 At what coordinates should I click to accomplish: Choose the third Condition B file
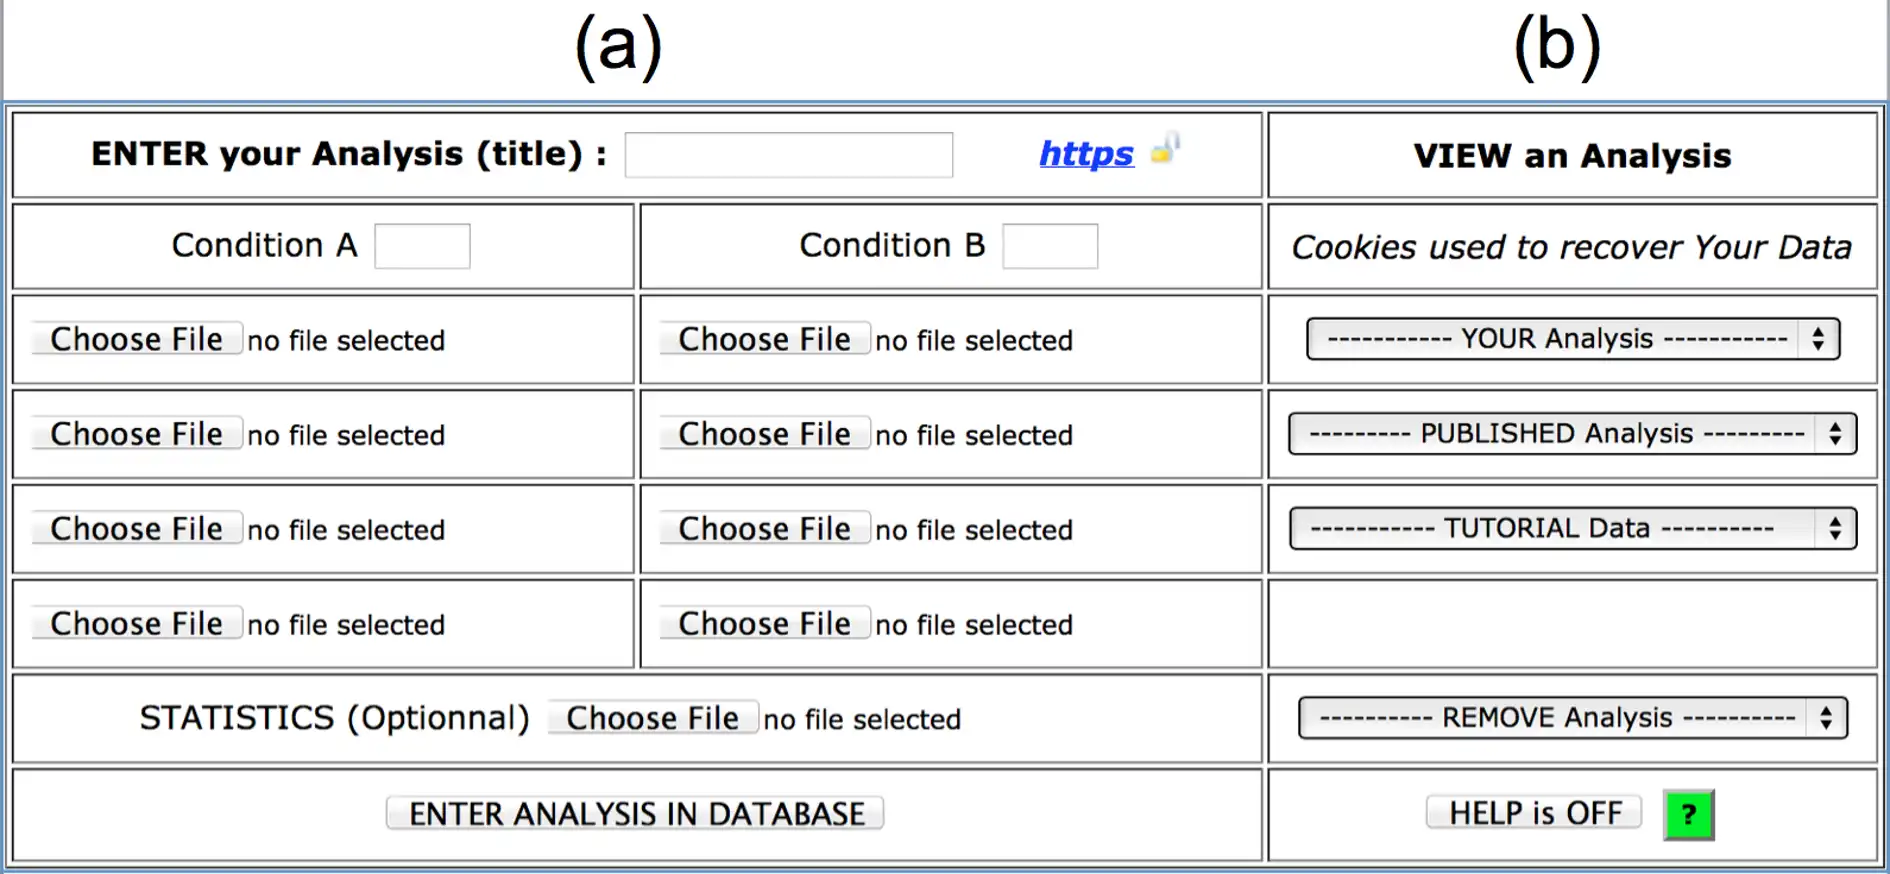coord(765,529)
